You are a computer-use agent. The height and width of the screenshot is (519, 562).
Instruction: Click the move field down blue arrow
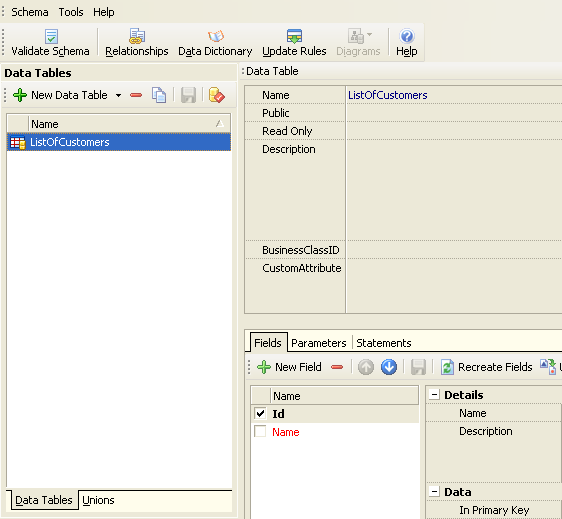(389, 367)
